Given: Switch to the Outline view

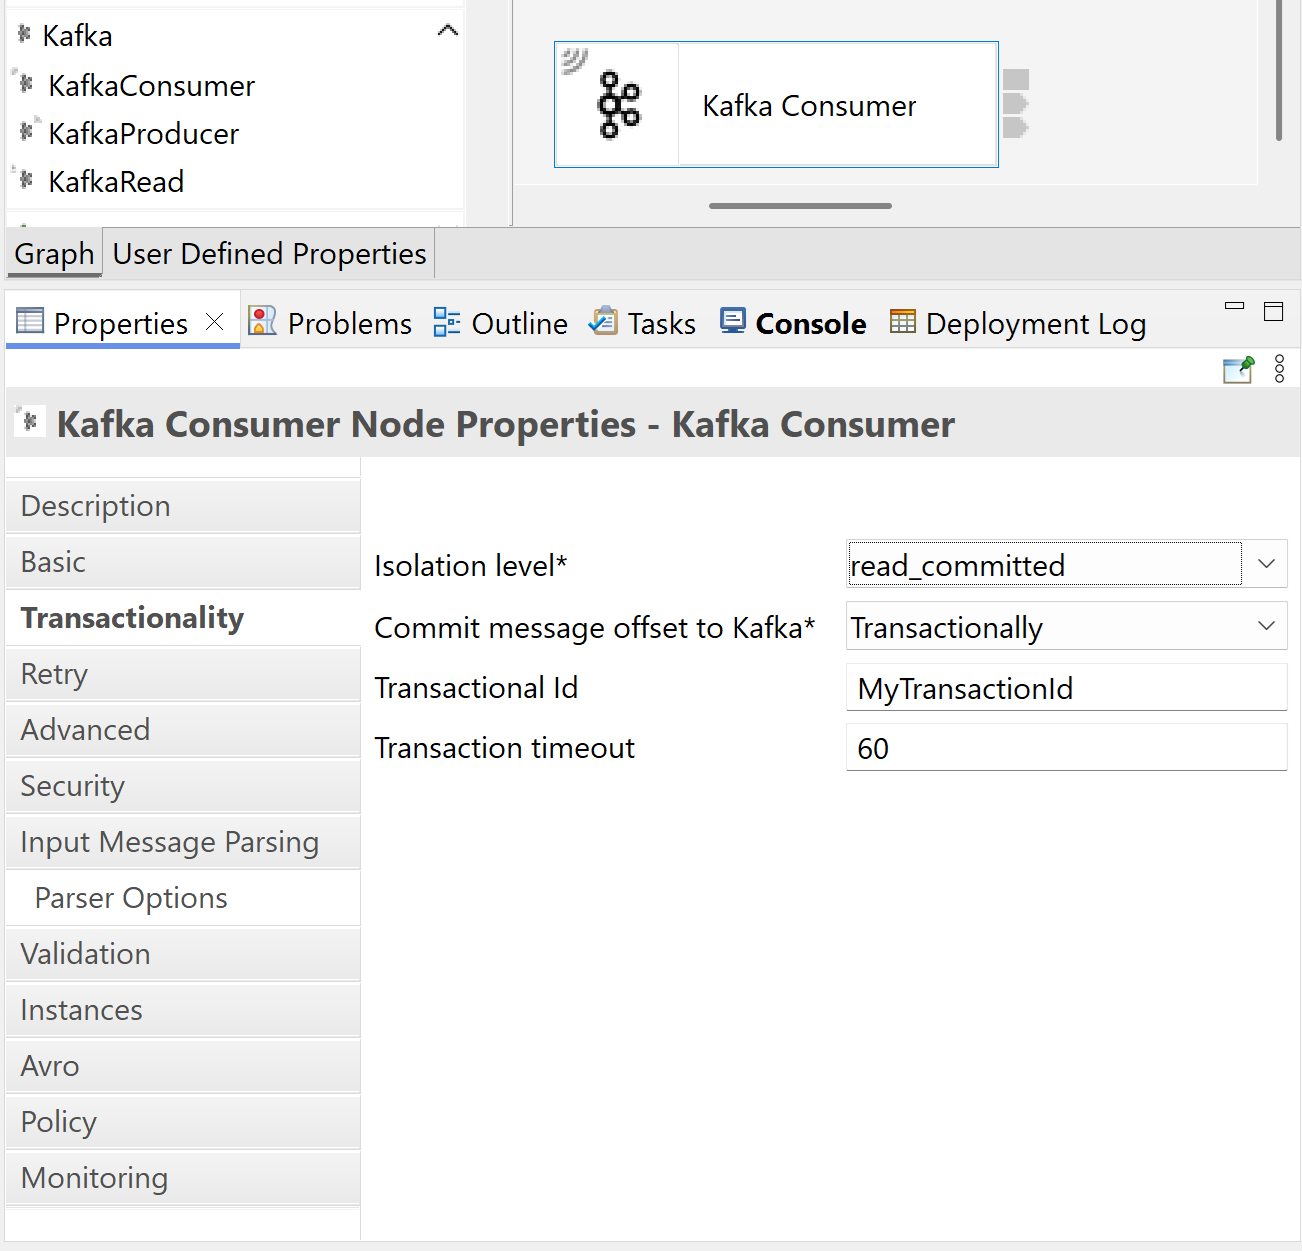Looking at the screenshot, I should tap(500, 323).
